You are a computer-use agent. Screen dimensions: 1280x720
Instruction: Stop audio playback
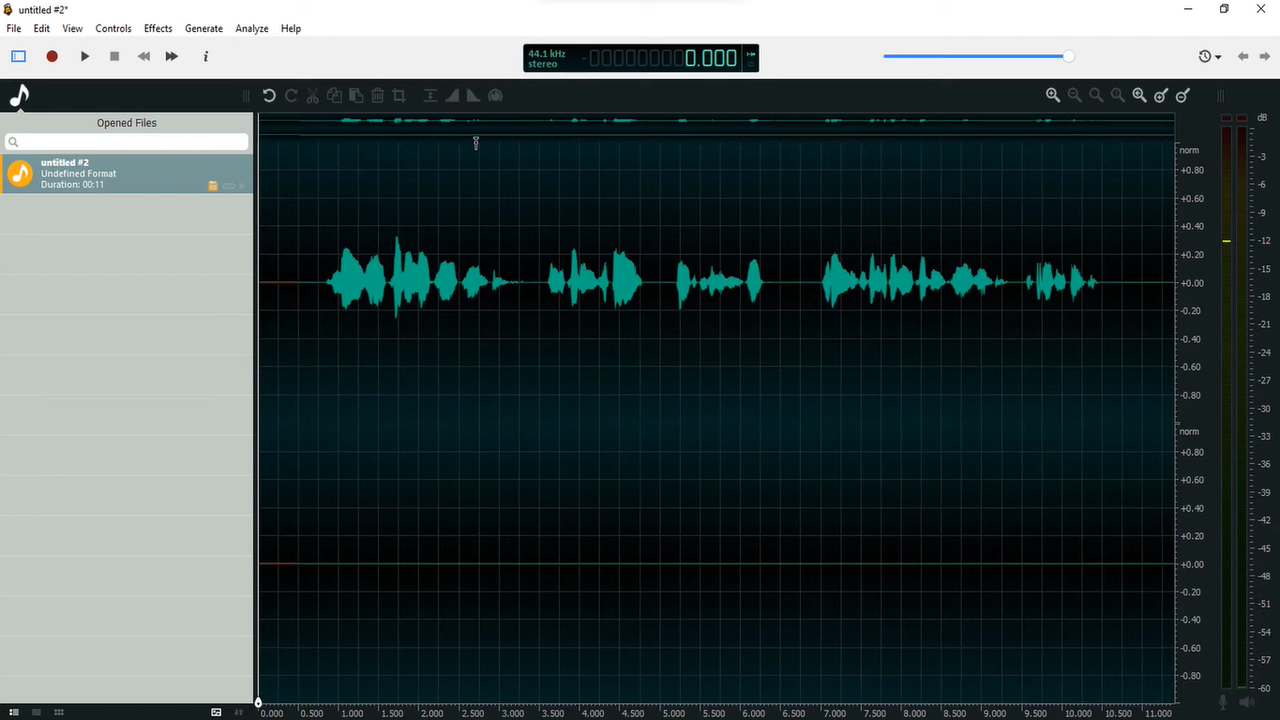pyautogui.click(x=114, y=56)
